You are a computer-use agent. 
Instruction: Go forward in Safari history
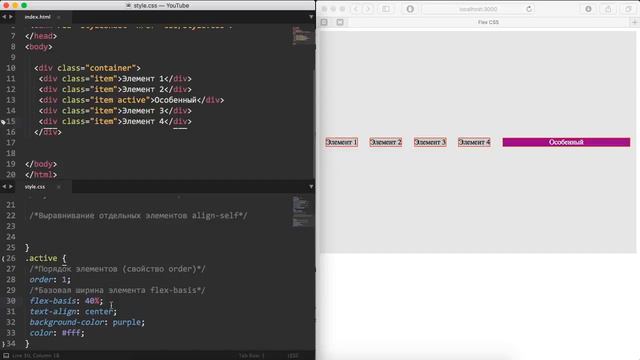[x=368, y=9]
